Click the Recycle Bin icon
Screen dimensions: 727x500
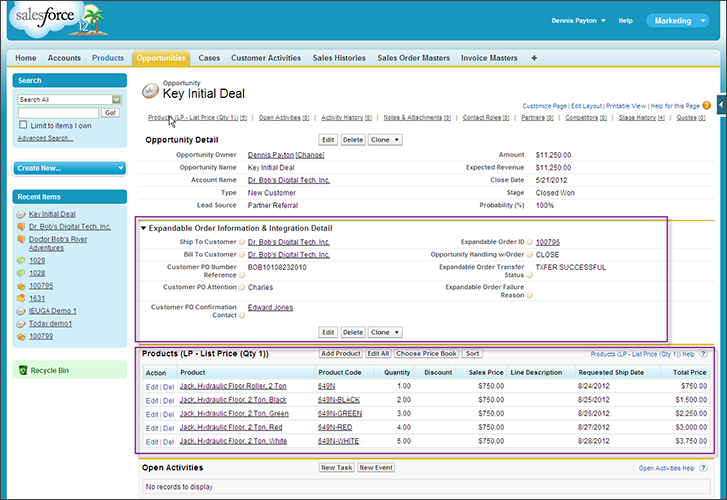tap(23, 370)
